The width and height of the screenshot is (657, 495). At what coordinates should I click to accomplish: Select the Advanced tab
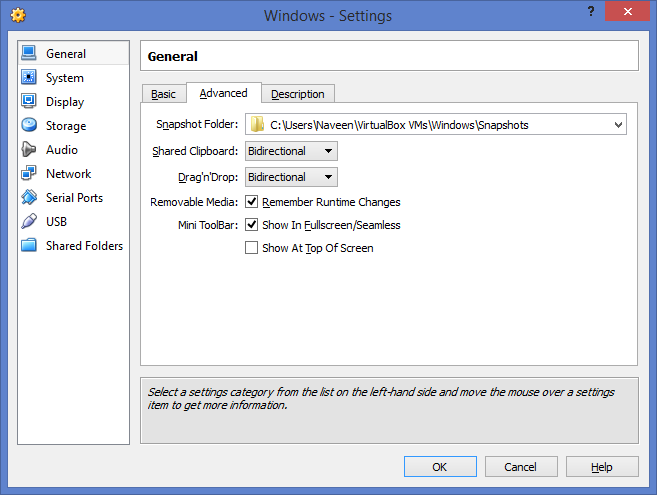223,93
